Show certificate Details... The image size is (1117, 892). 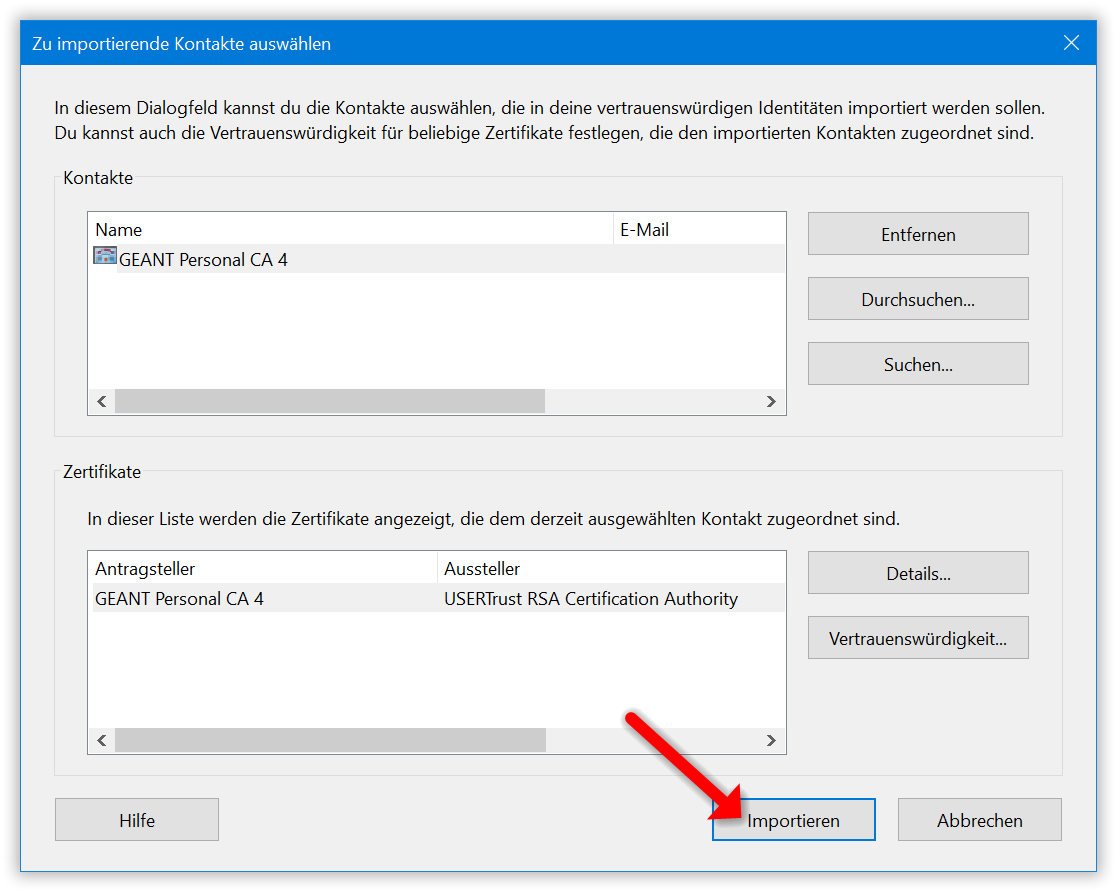(918, 573)
